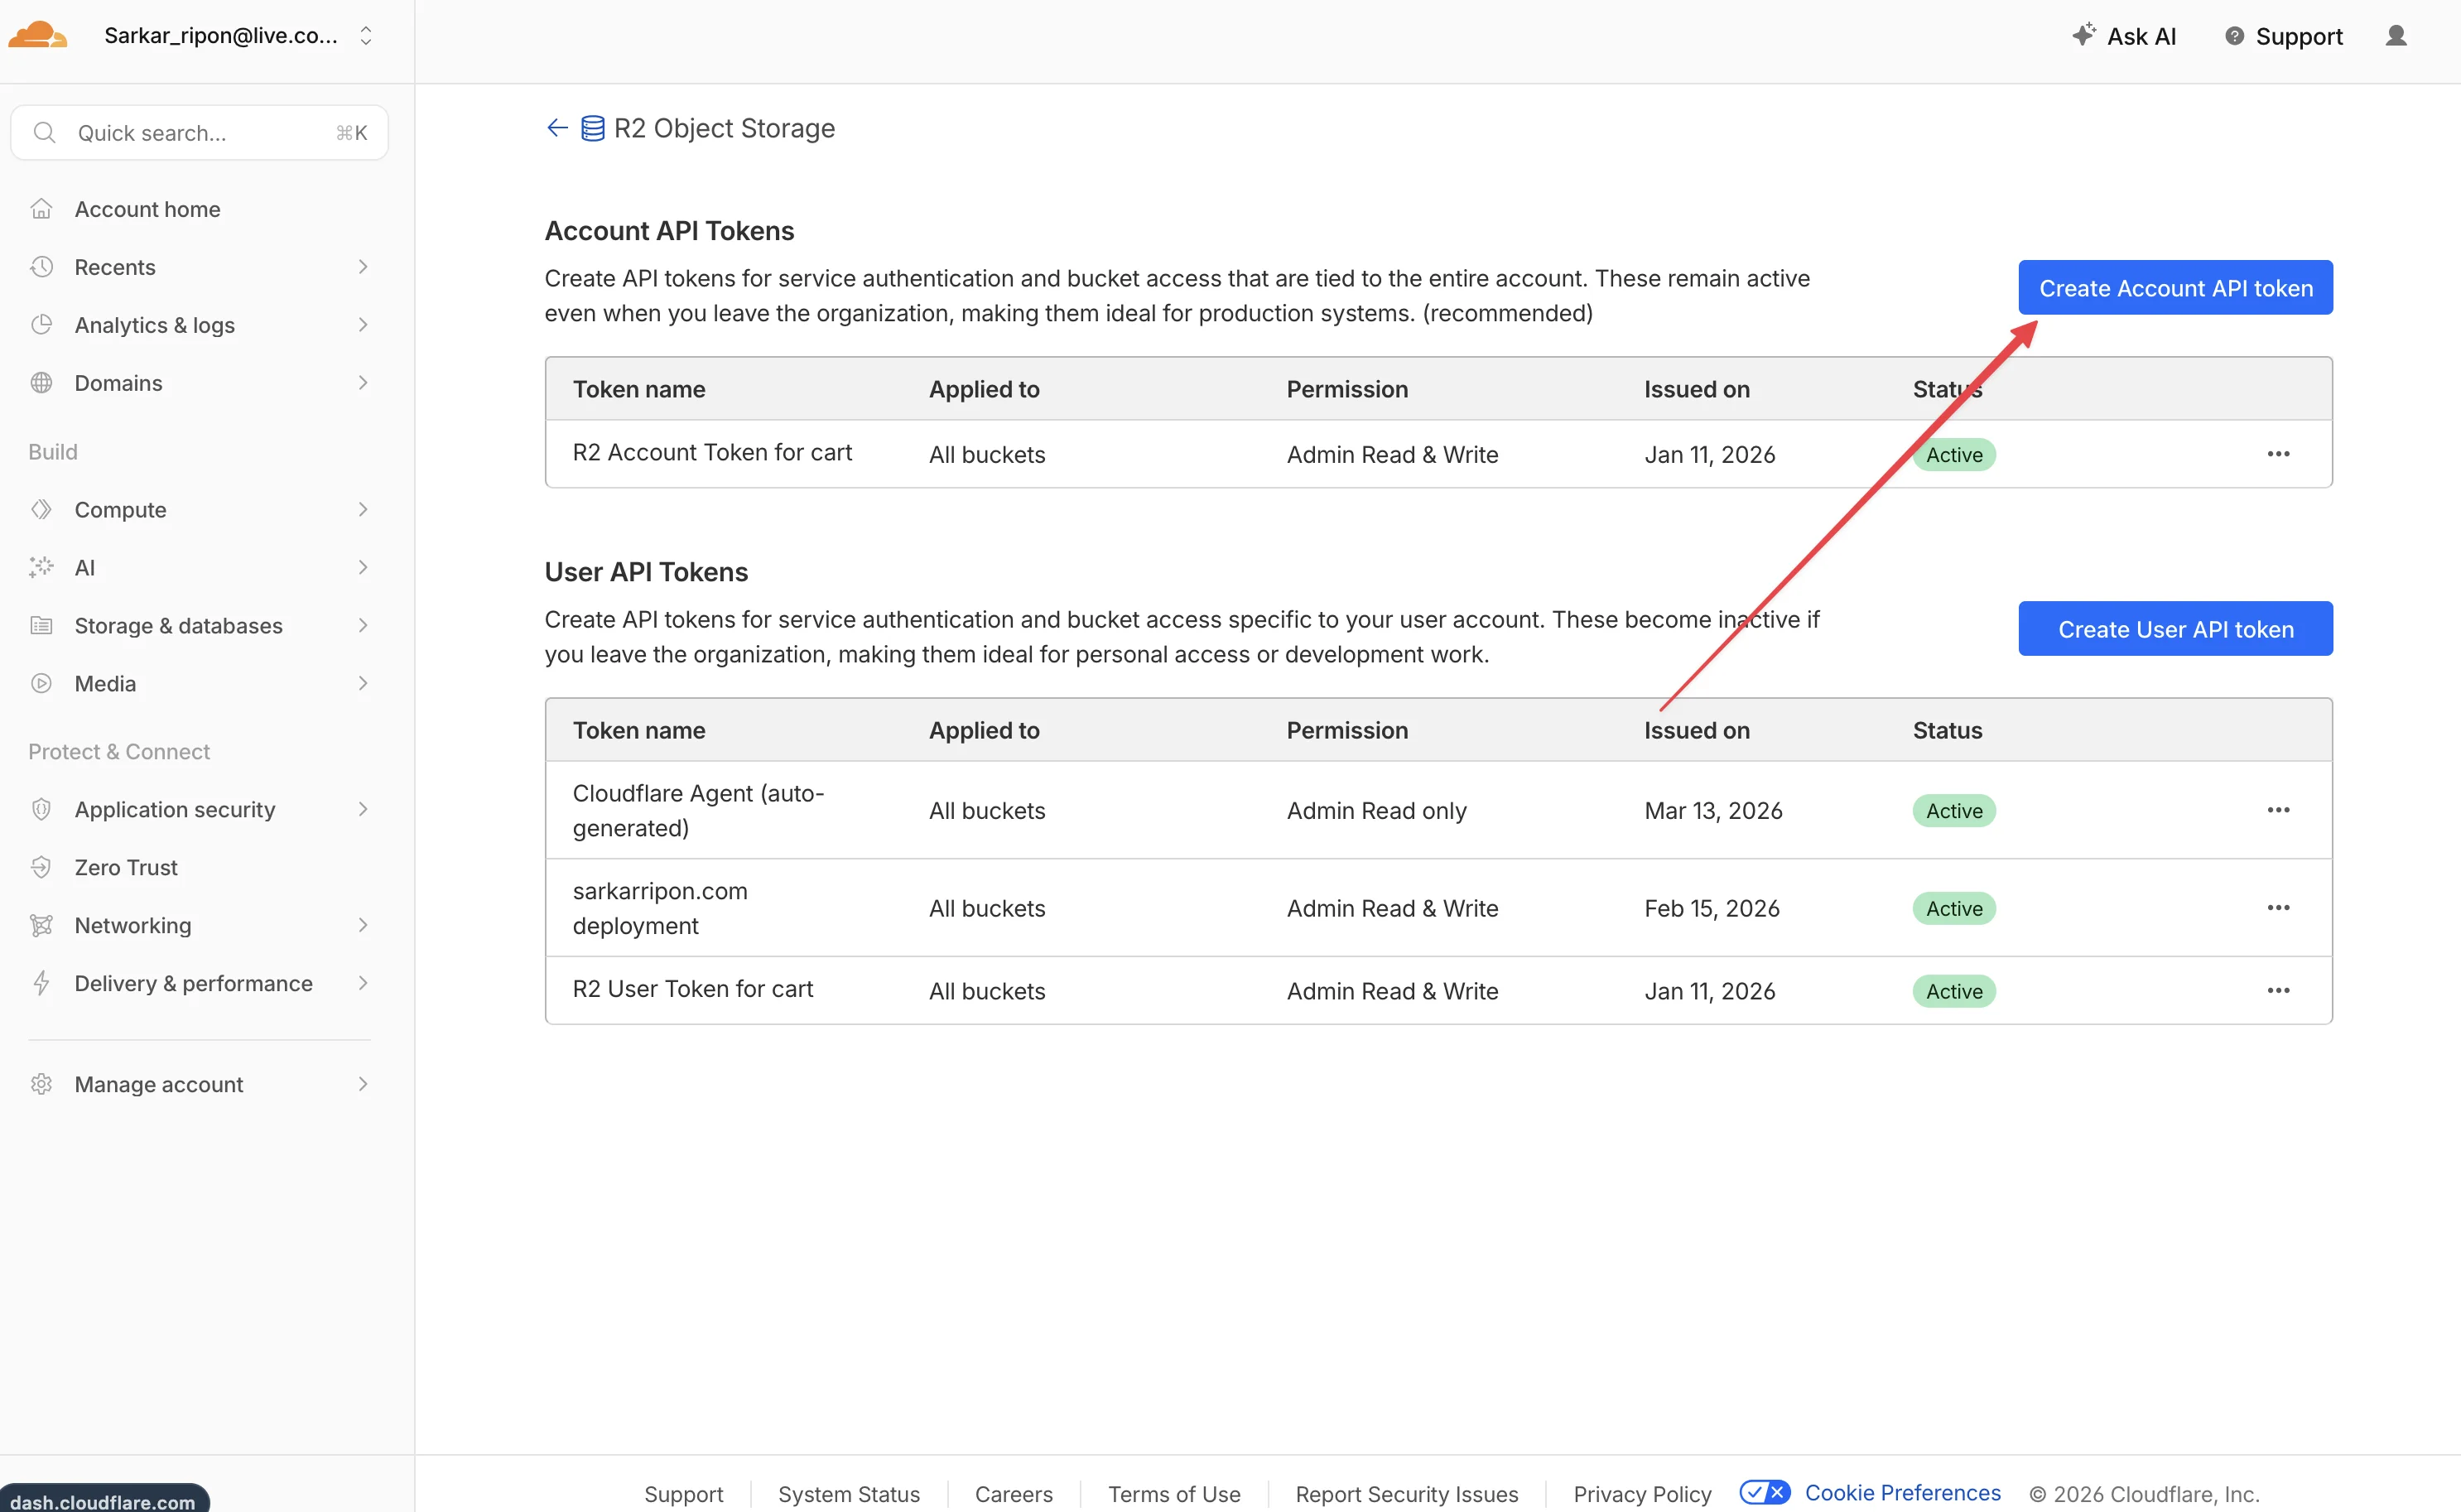This screenshot has width=2461, height=1512.
Task: Click the back arrow beside R2 Object Storage
Action: 557,127
